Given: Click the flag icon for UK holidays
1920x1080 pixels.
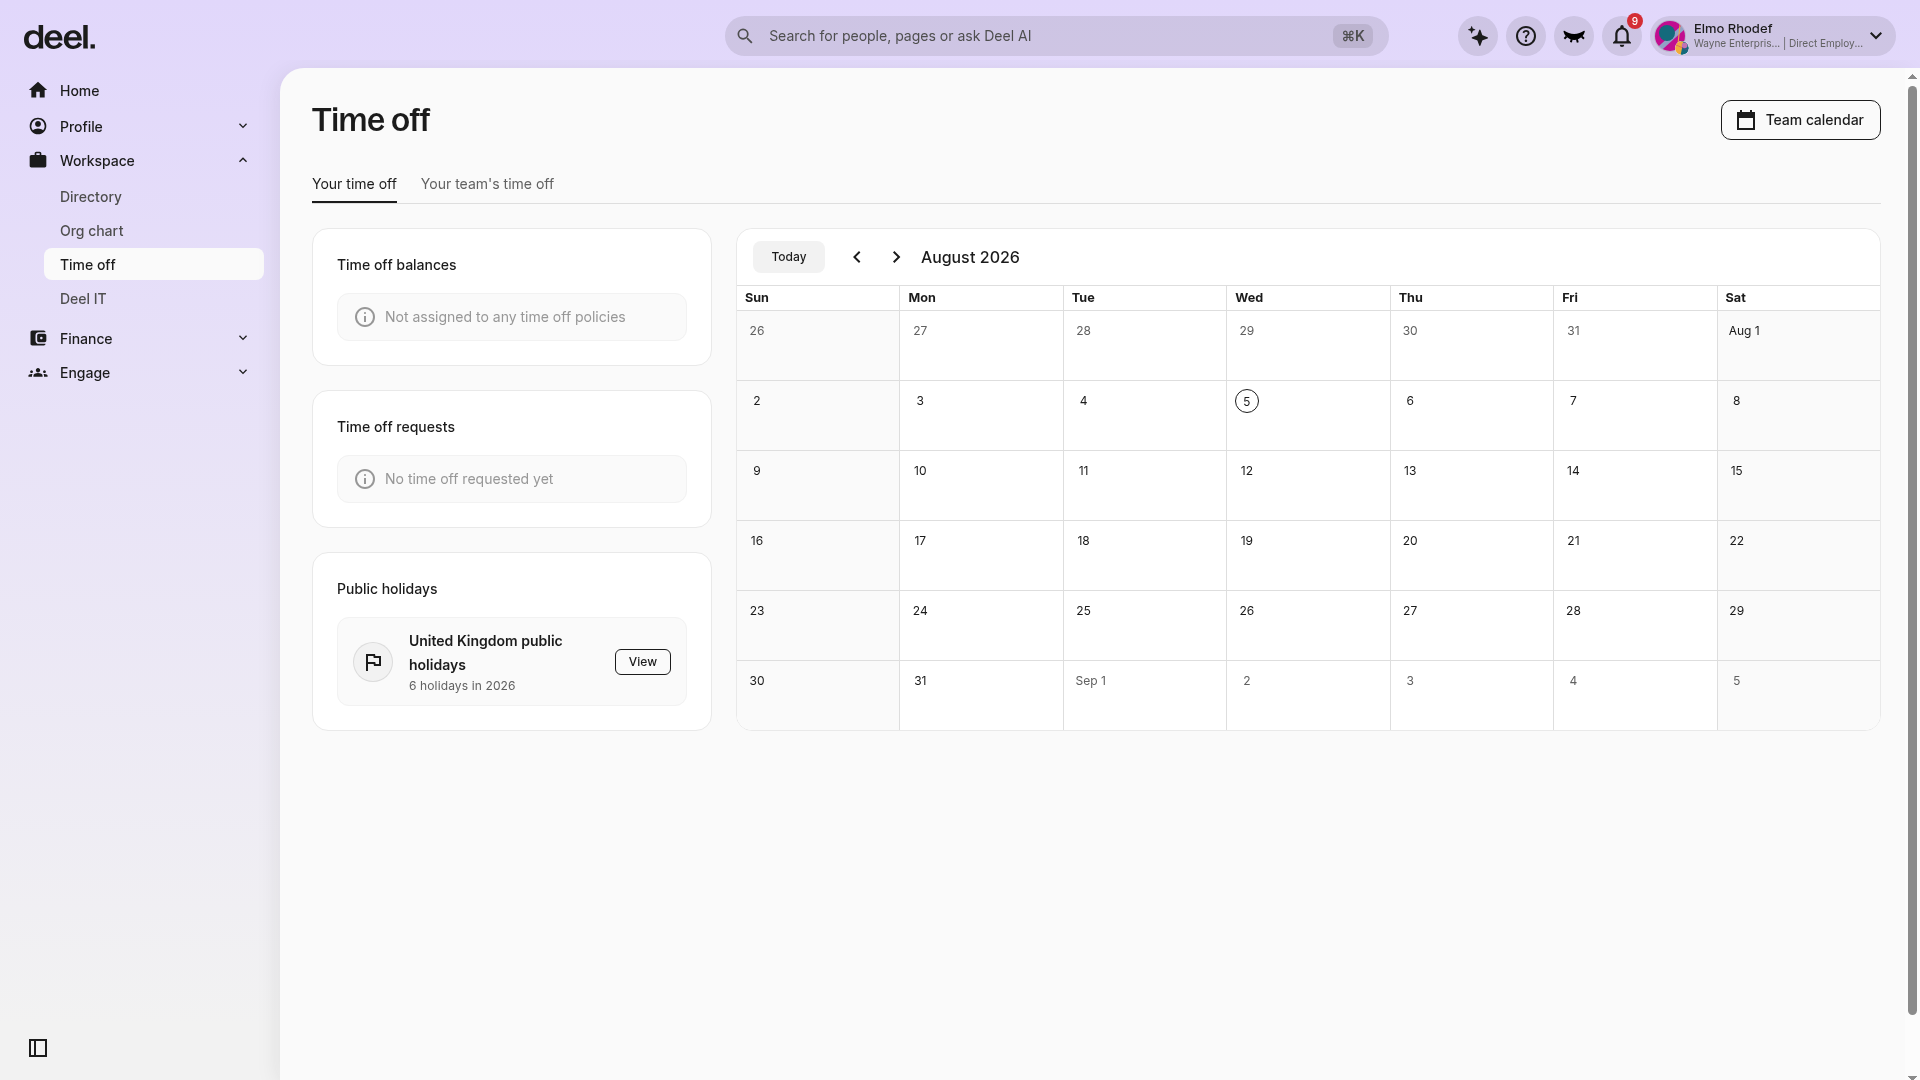Looking at the screenshot, I should tap(373, 662).
